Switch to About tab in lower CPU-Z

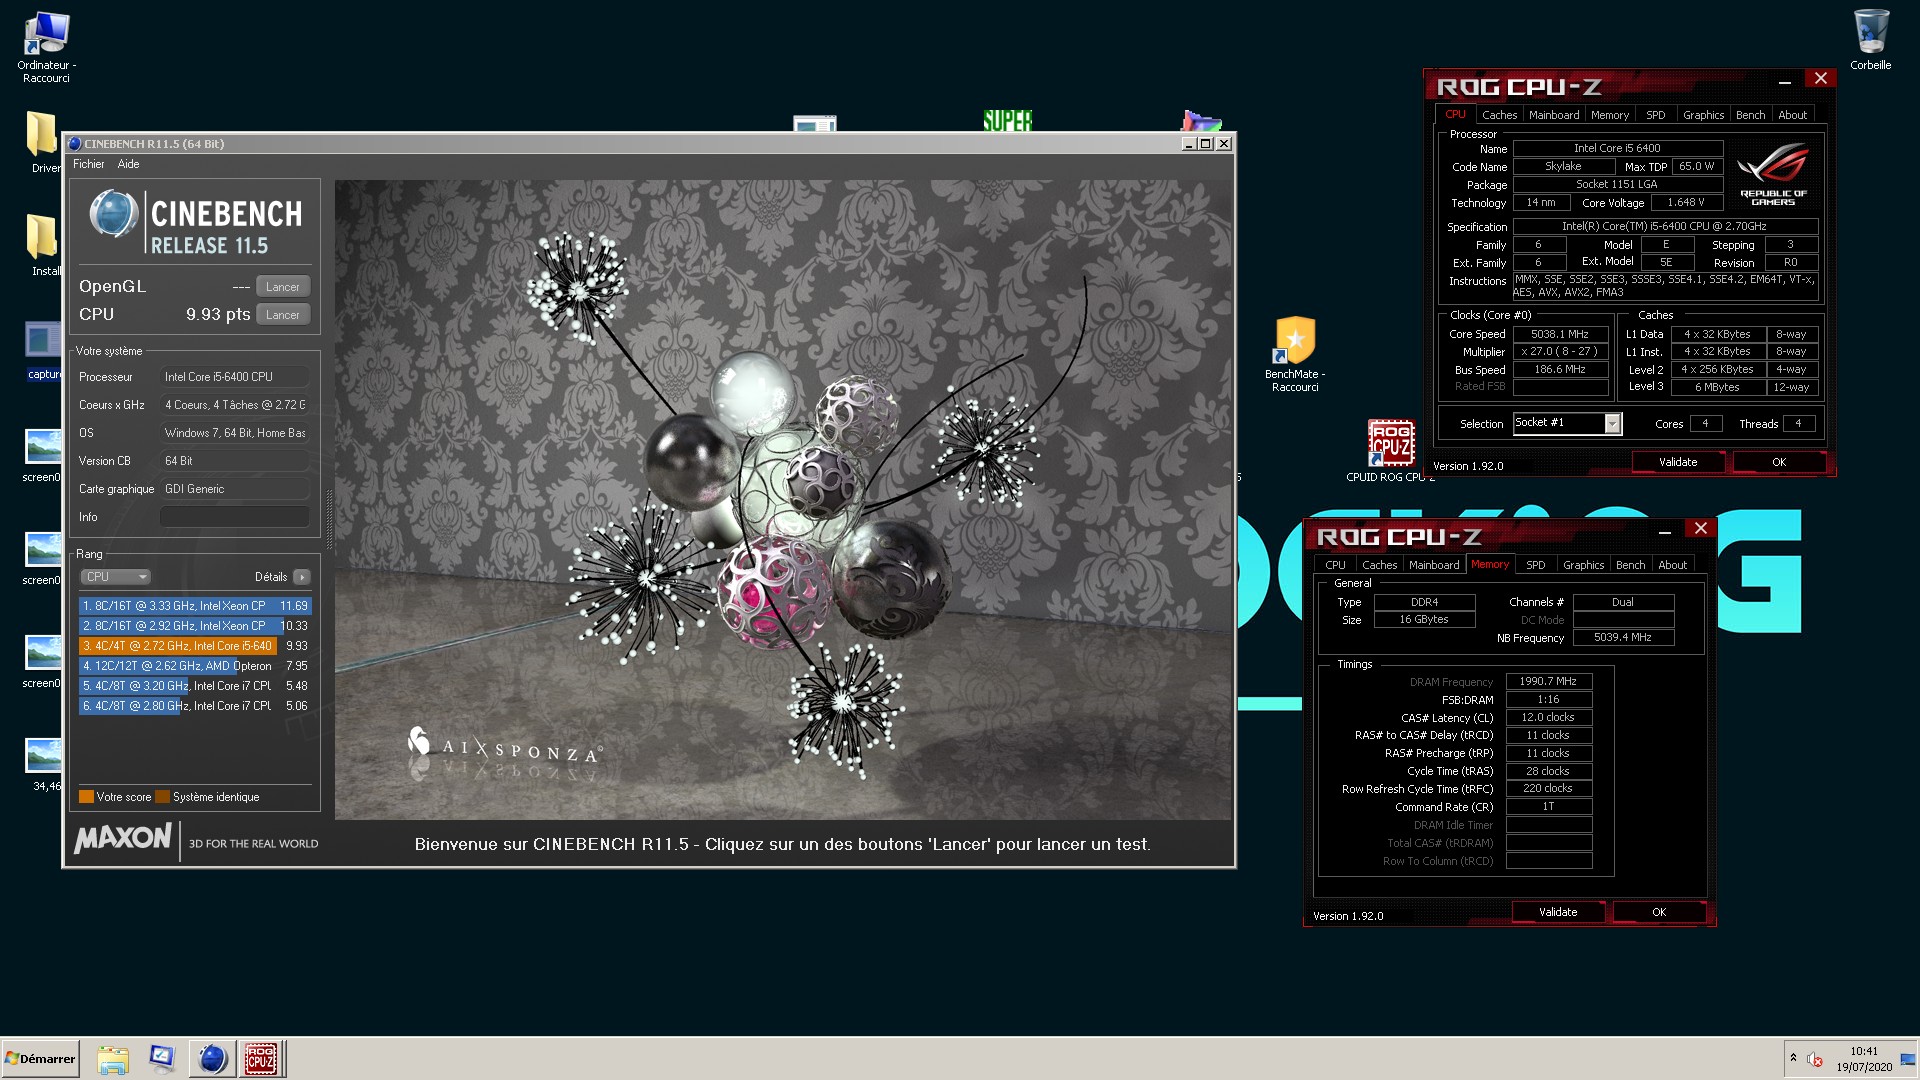coord(1672,565)
